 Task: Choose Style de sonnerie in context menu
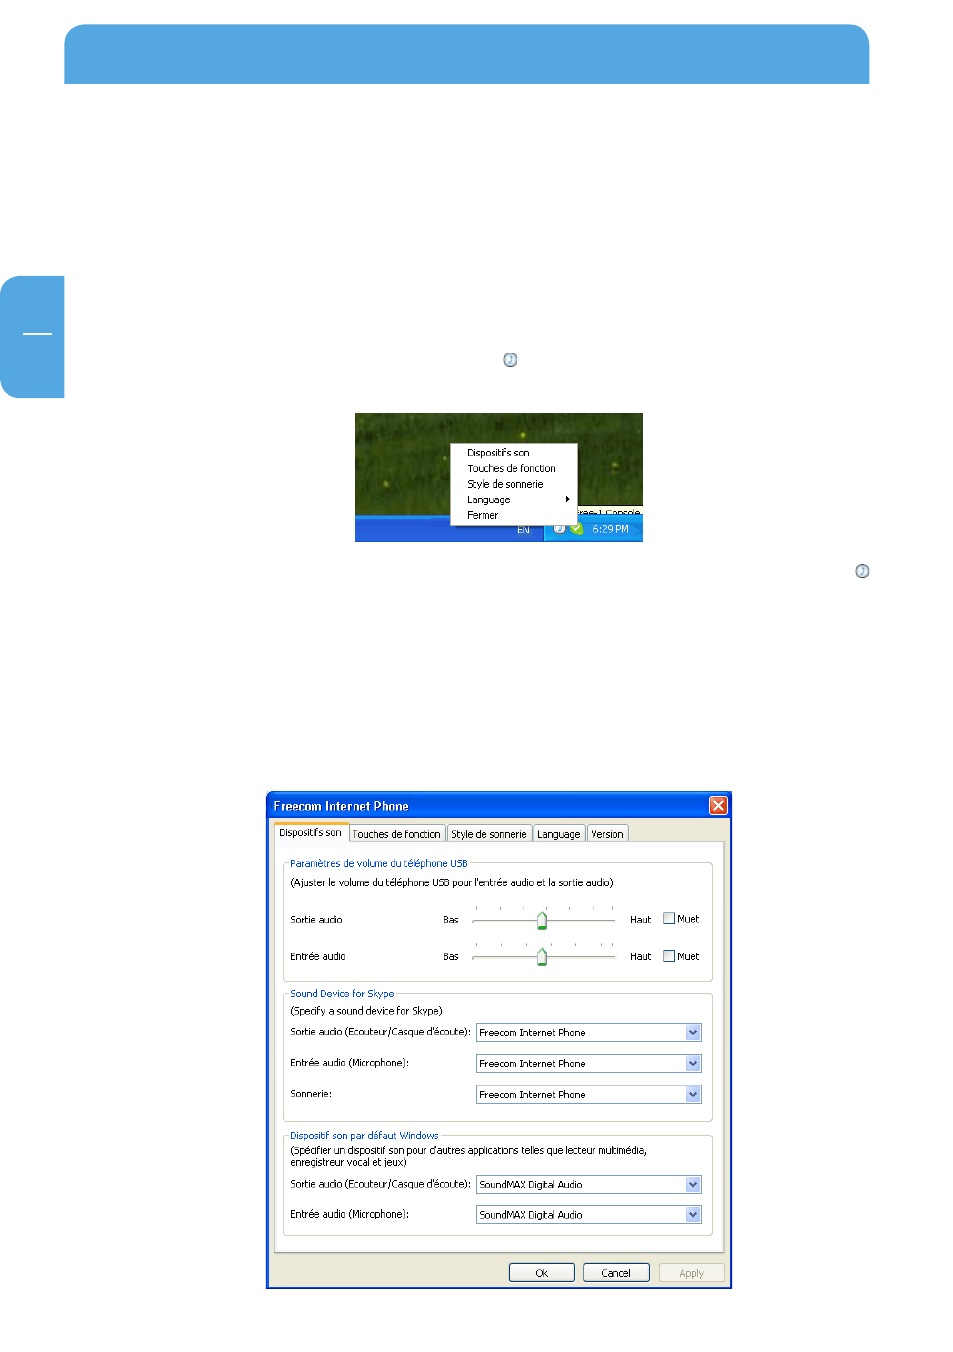[505, 484]
